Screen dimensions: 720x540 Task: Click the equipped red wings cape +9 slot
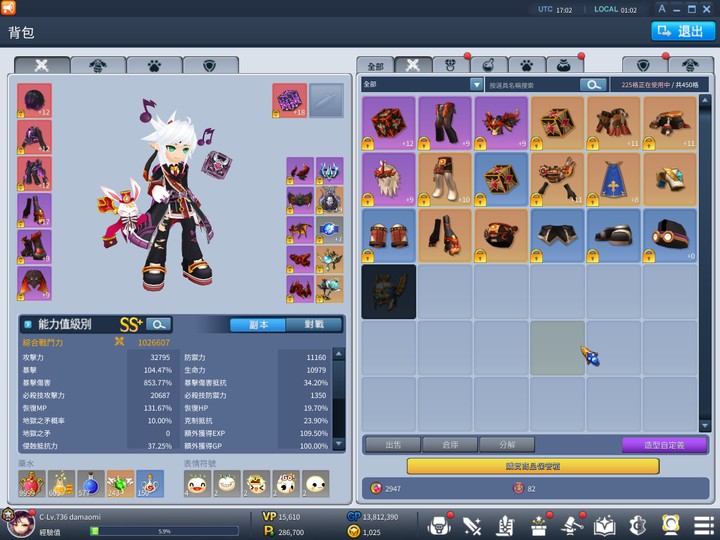(34, 284)
